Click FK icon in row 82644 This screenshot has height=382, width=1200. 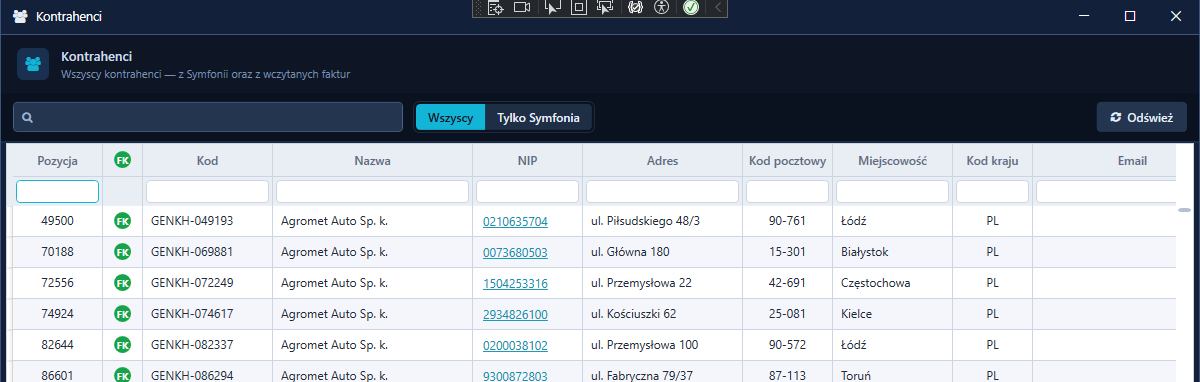[x=122, y=345]
